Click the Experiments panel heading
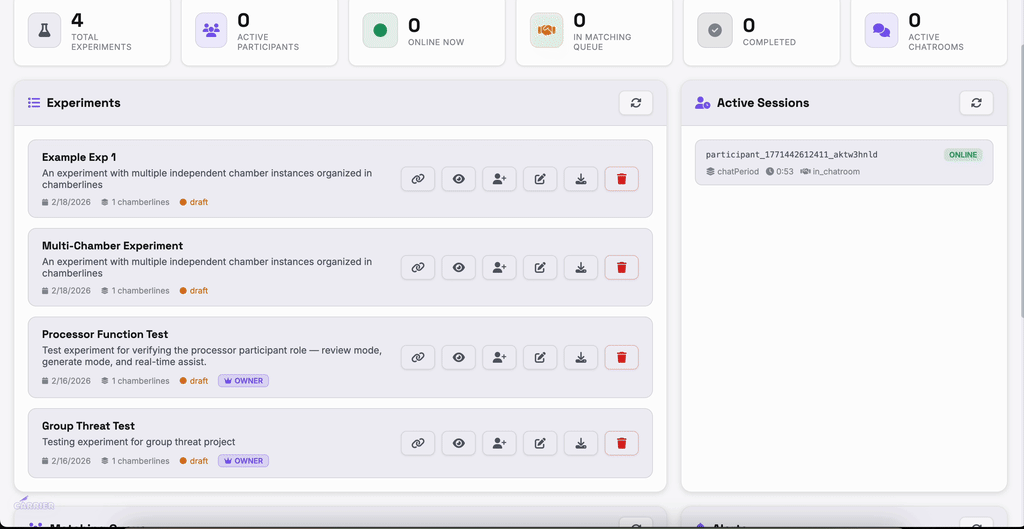 point(84,103)
